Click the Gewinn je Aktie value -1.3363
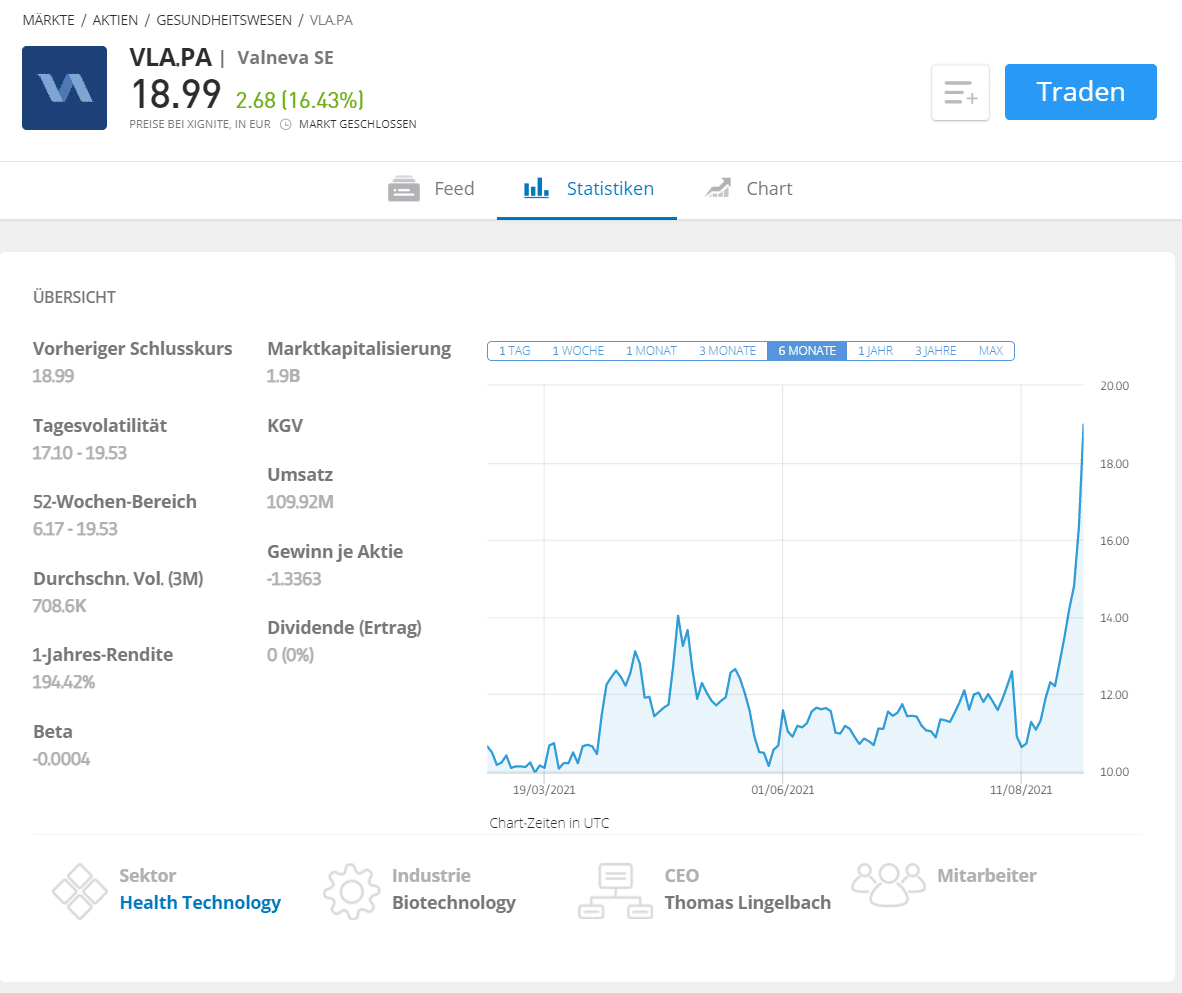 click(x=294, y=578)
